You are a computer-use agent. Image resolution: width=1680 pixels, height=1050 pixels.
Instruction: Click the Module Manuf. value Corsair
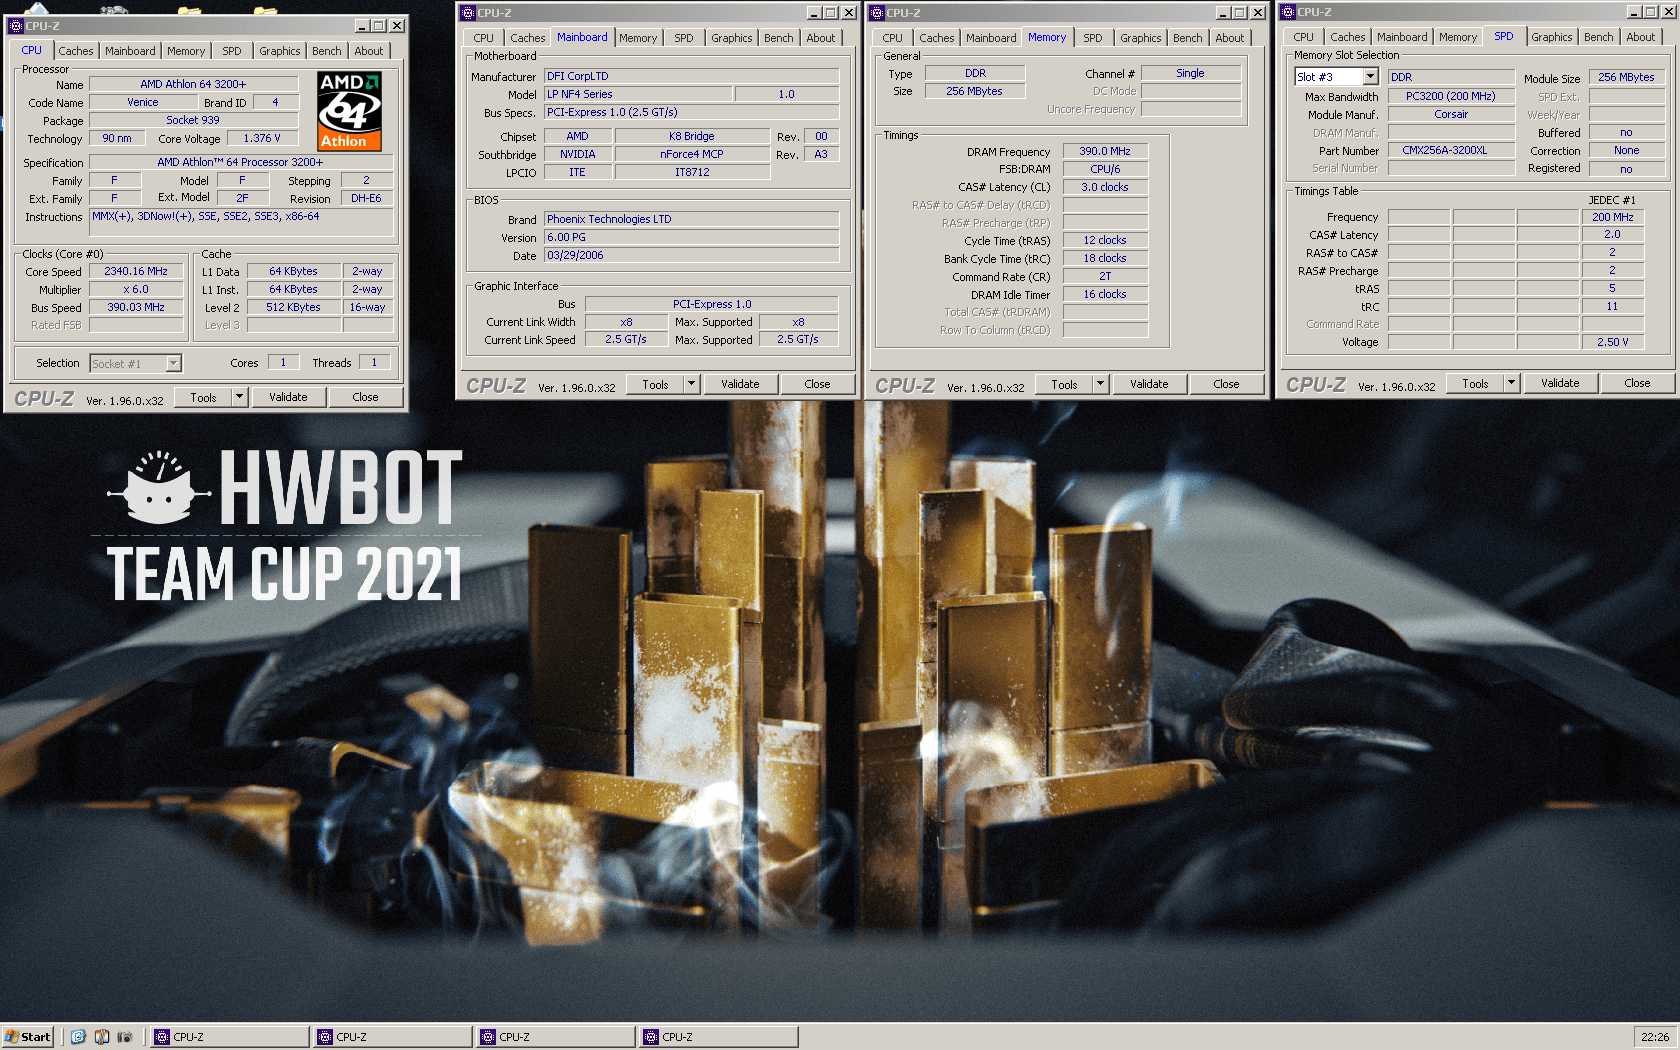pyautogui.click(x=1451, y=114)
